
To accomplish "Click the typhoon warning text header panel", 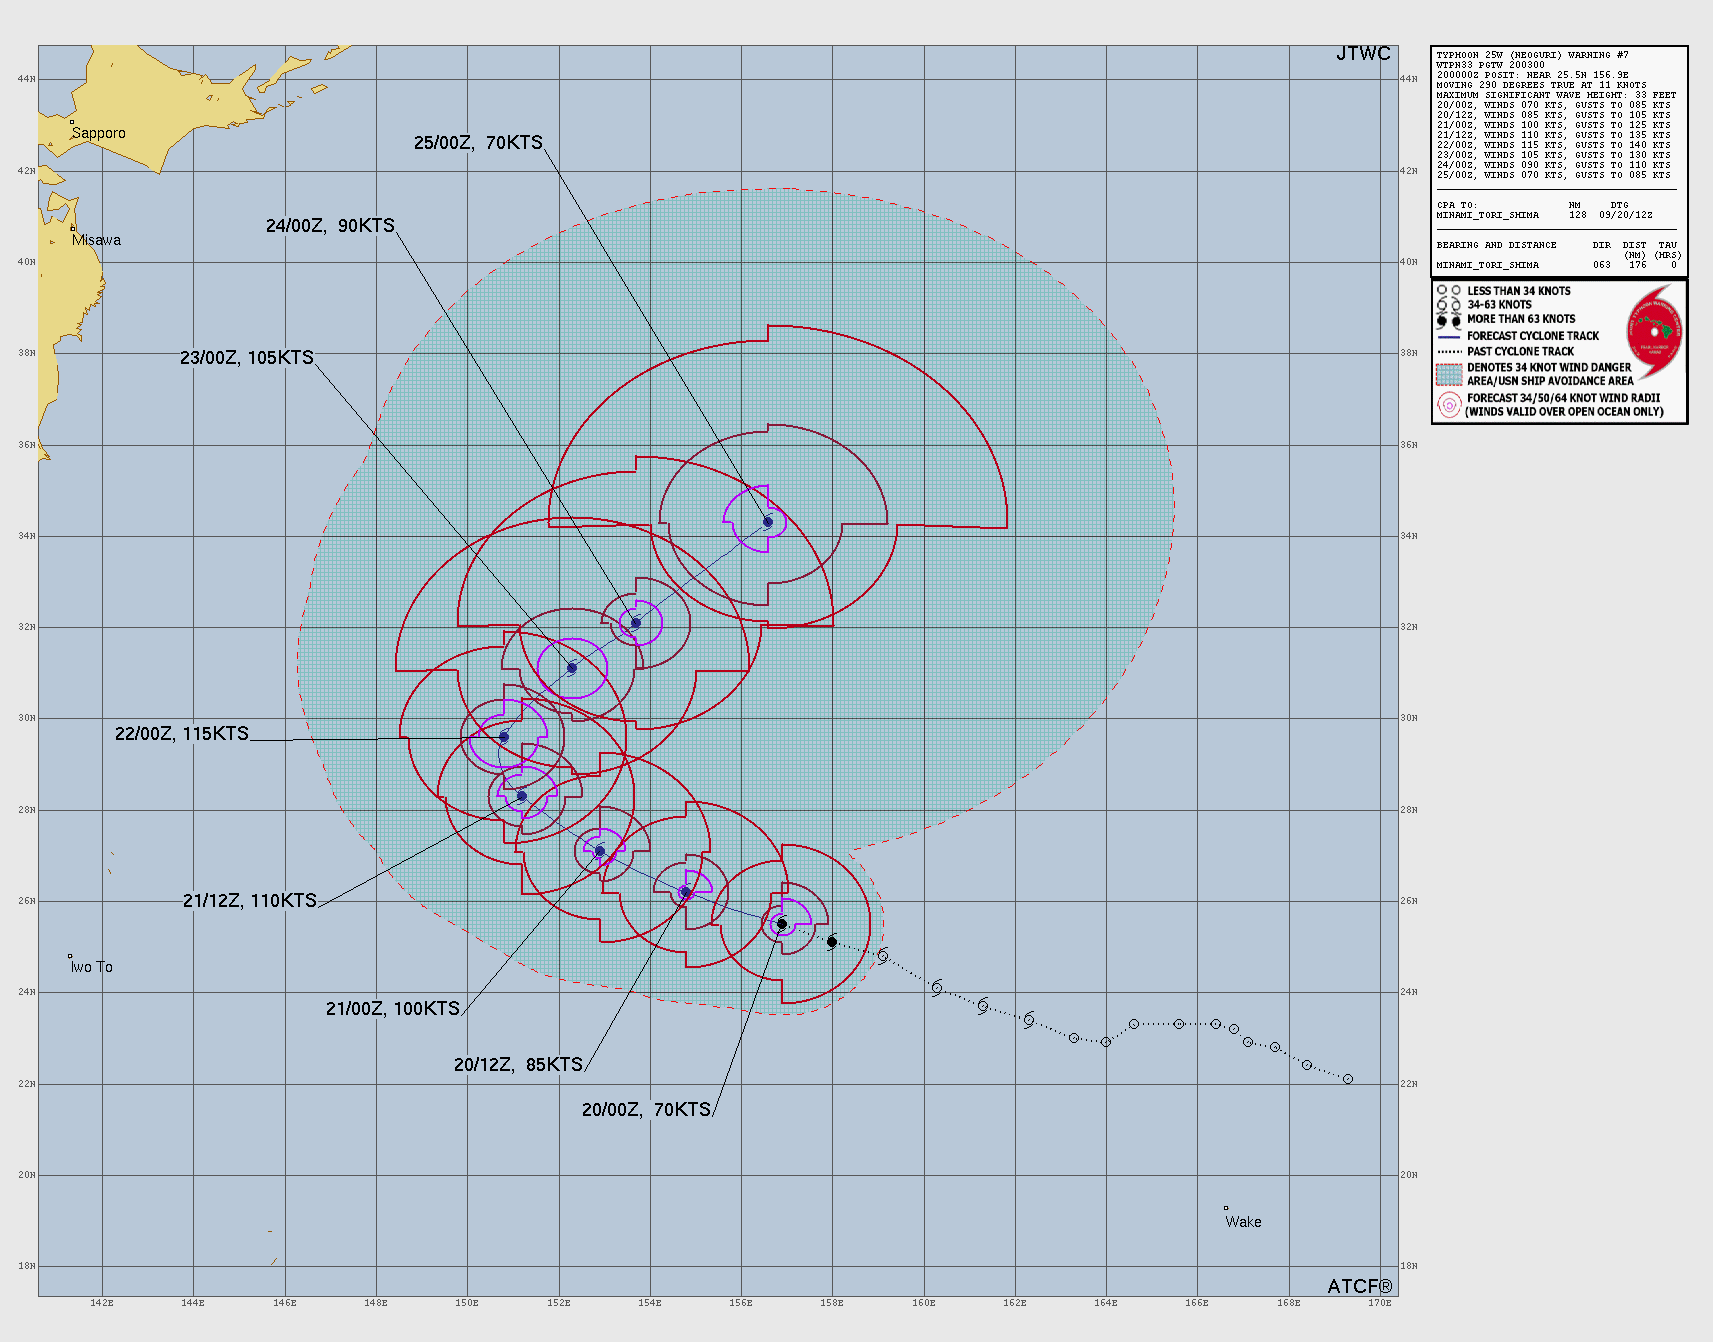I will [1558, 115].
